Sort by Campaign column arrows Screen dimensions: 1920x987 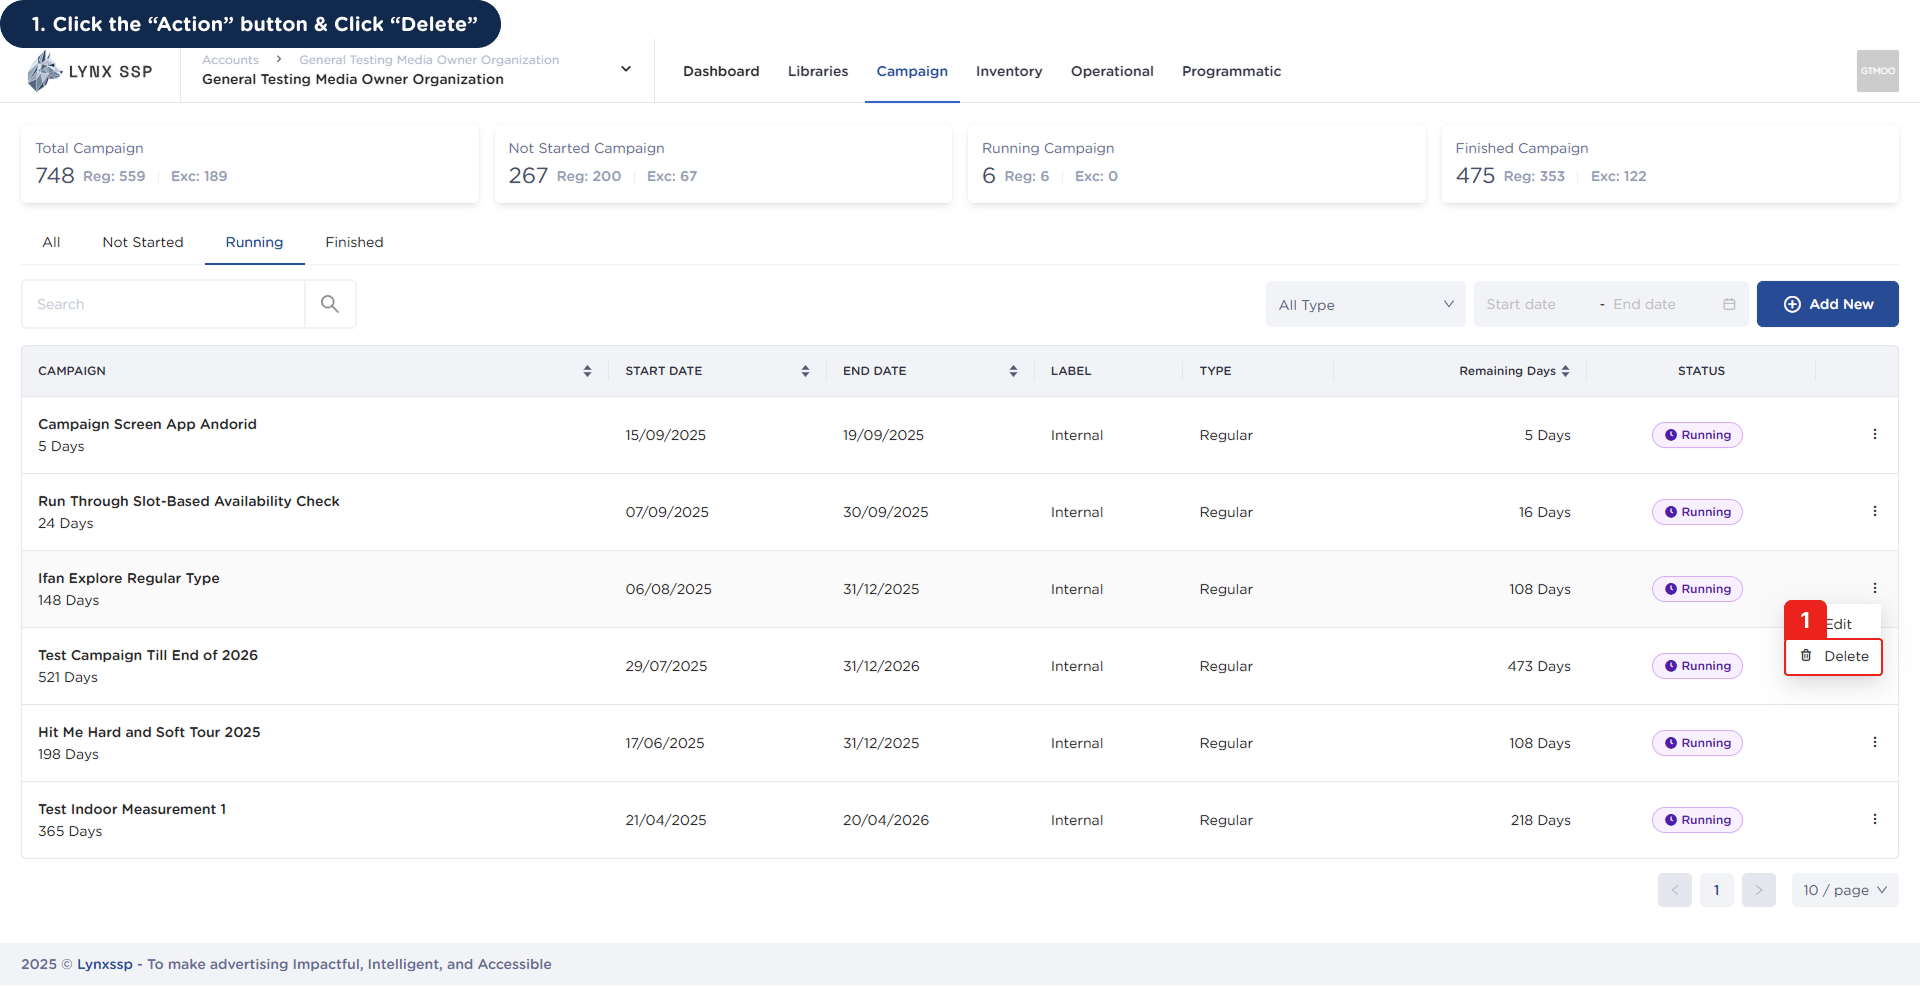tap(587, 371)
